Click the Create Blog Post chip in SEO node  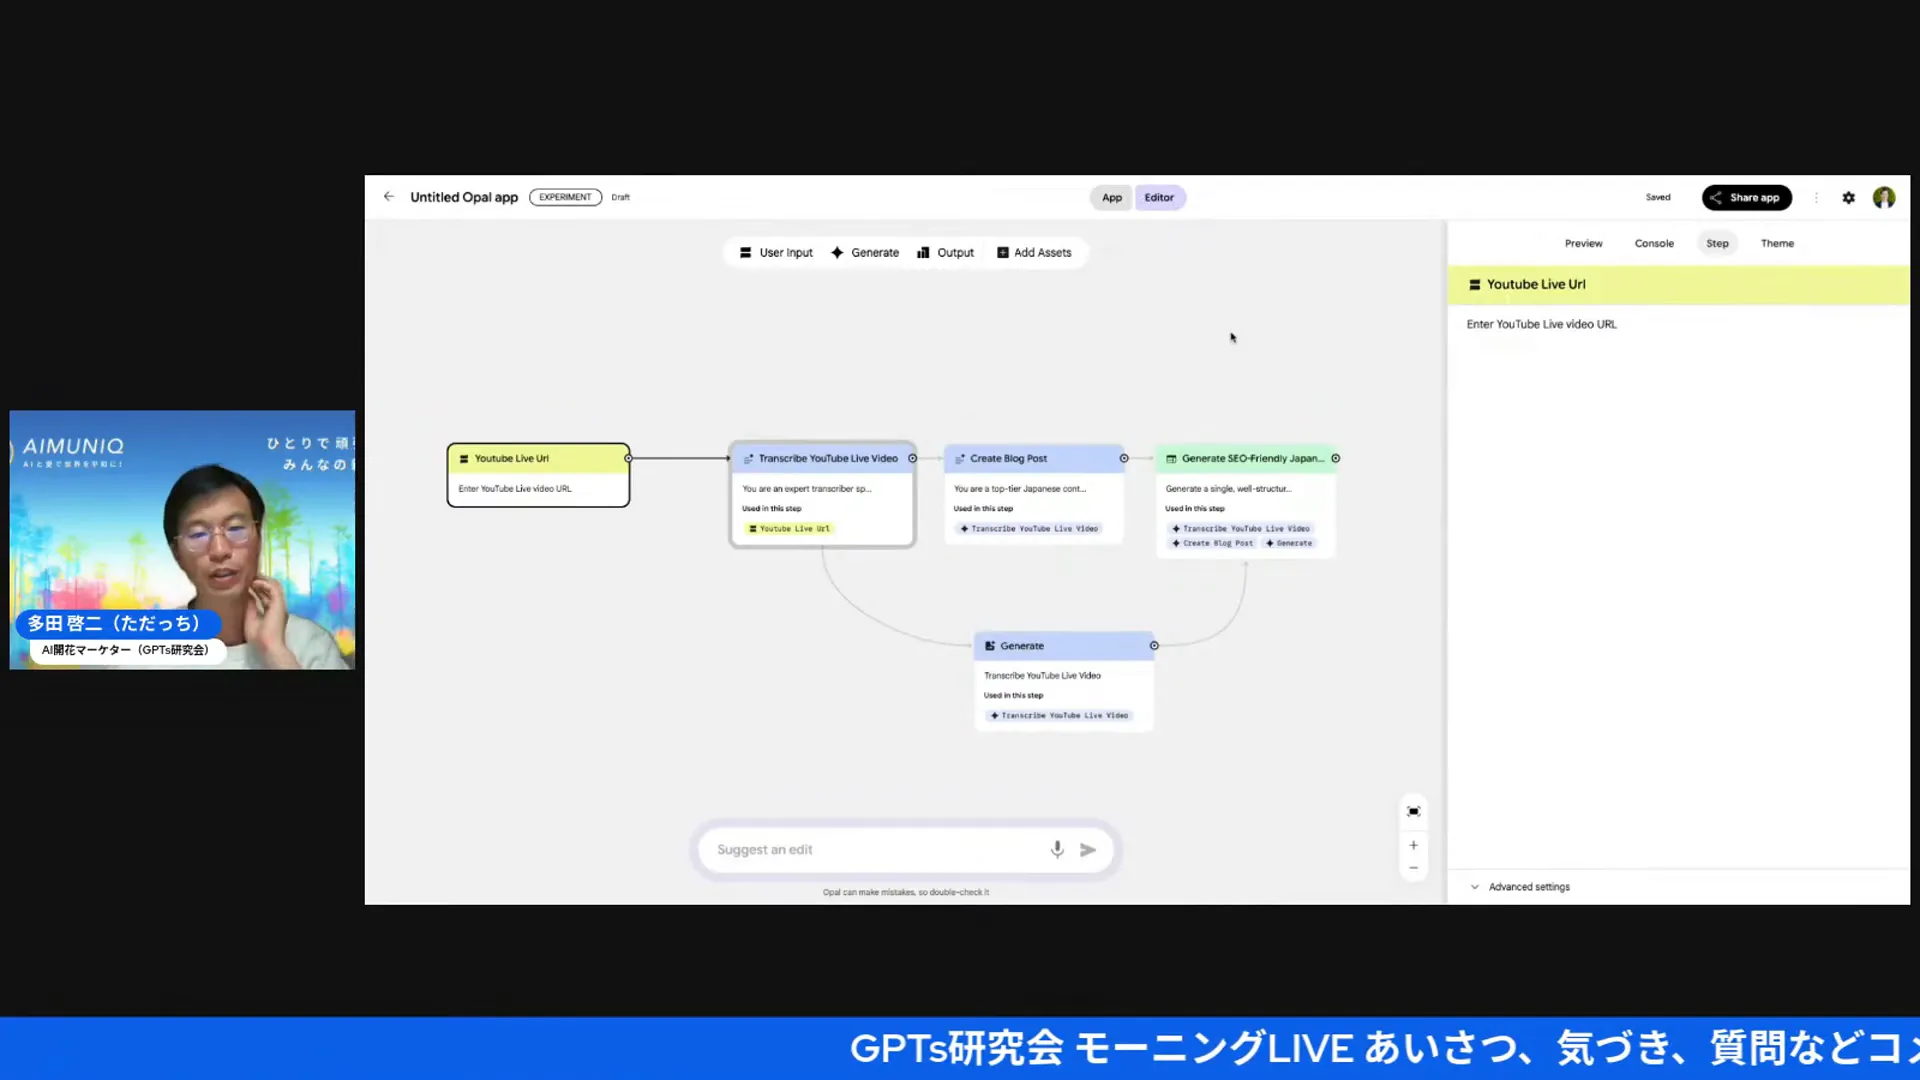(x=1213, y=544)
